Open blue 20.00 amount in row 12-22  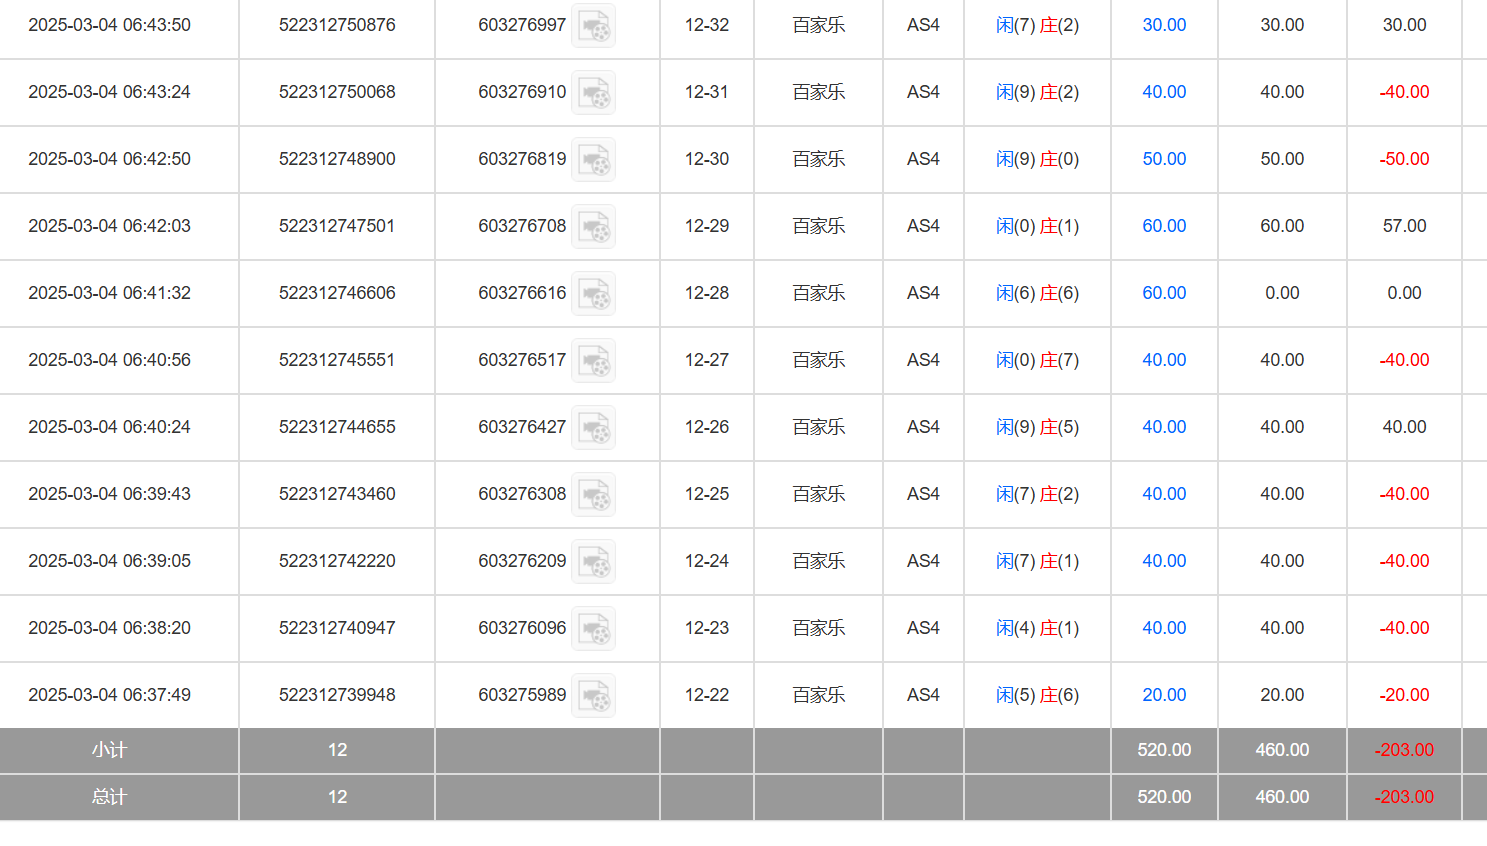(x=1164, y=695)
